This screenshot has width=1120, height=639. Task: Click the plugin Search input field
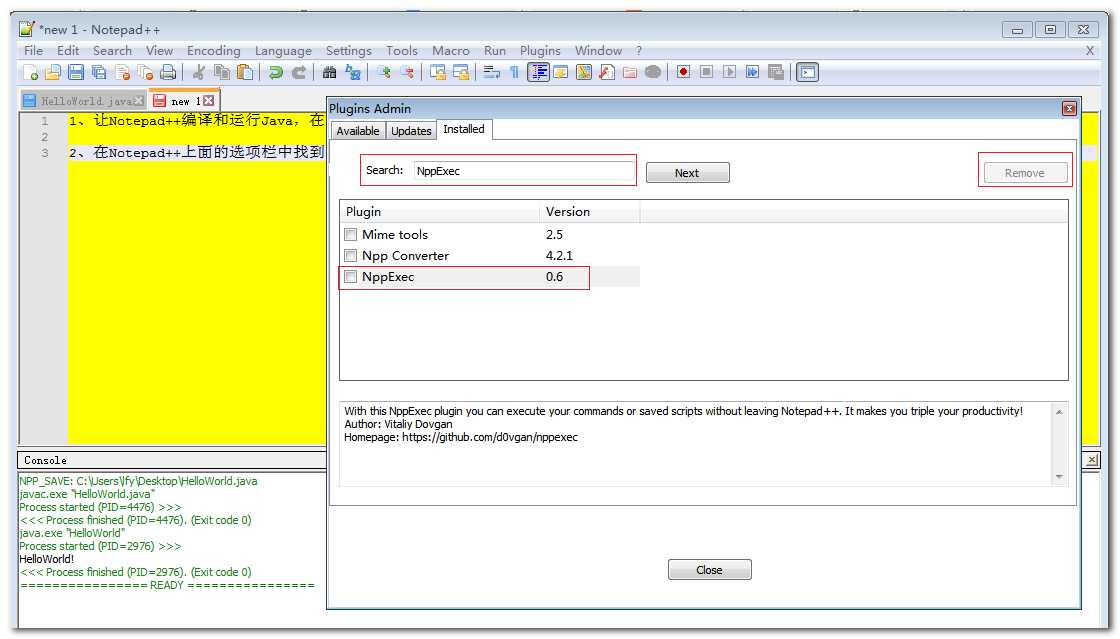[524, 171]
